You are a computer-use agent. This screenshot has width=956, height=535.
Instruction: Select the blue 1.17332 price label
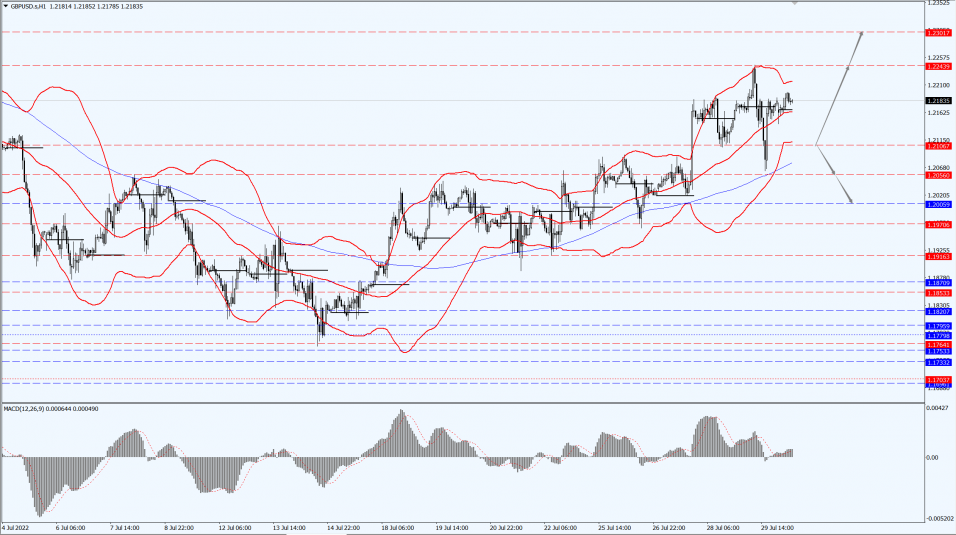938,361
